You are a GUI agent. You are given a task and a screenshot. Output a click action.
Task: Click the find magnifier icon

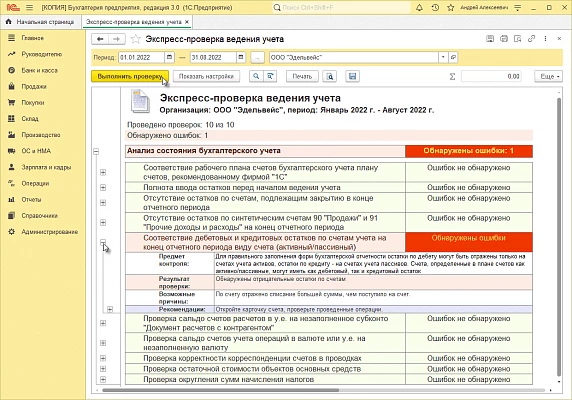tap(256, 76)
